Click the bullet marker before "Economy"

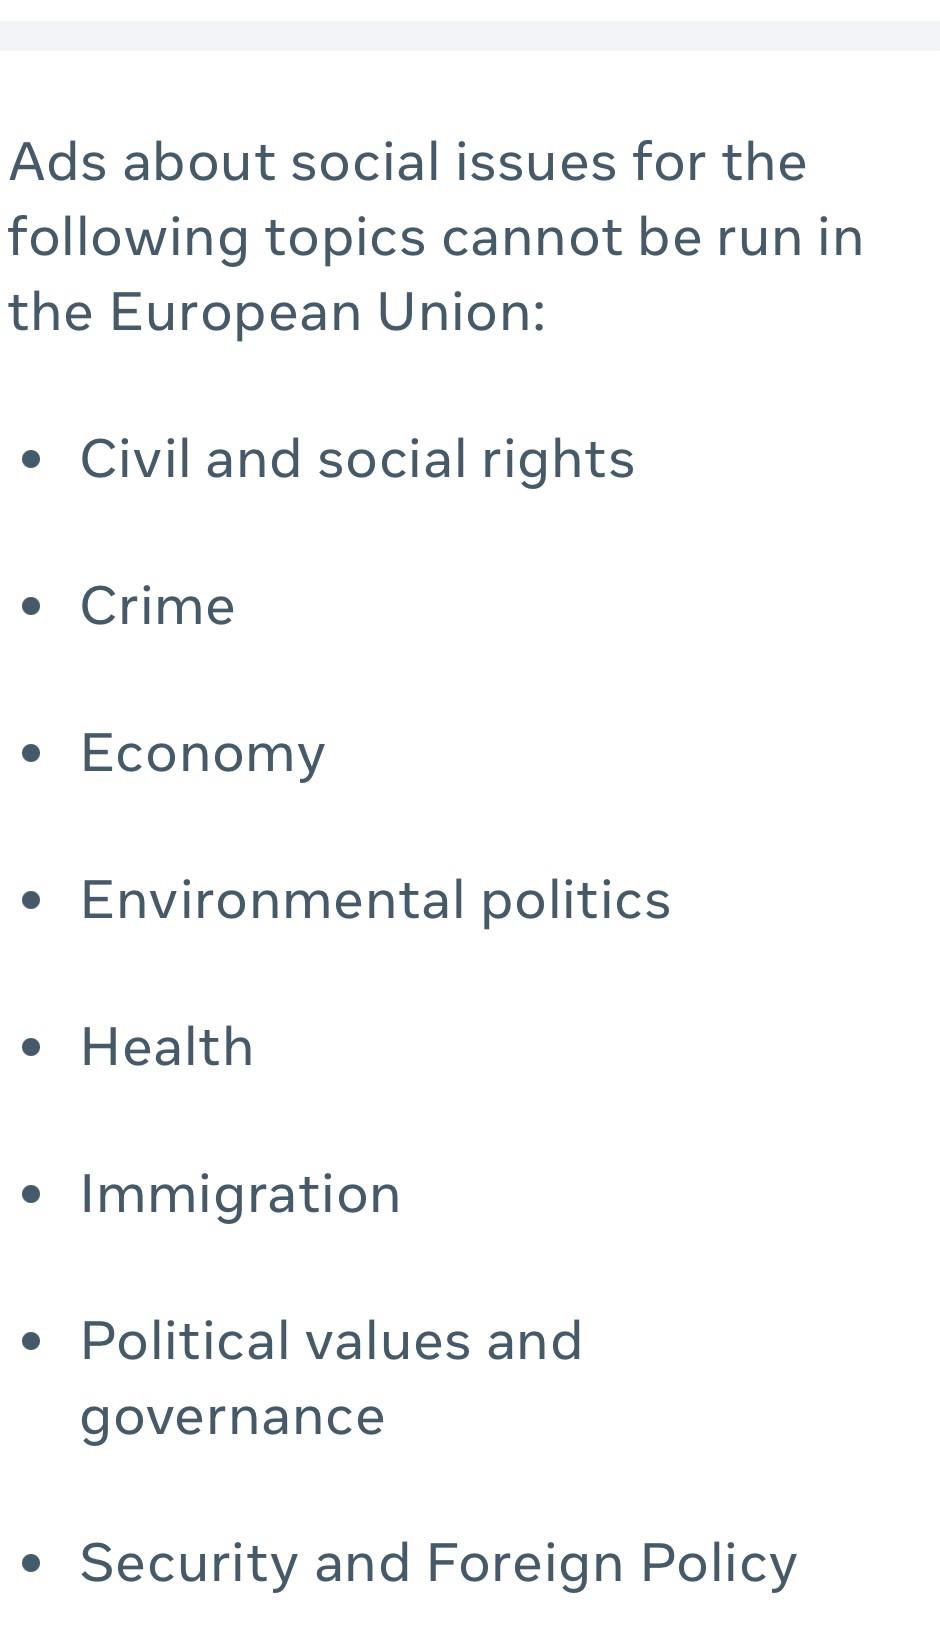point(32,753)
